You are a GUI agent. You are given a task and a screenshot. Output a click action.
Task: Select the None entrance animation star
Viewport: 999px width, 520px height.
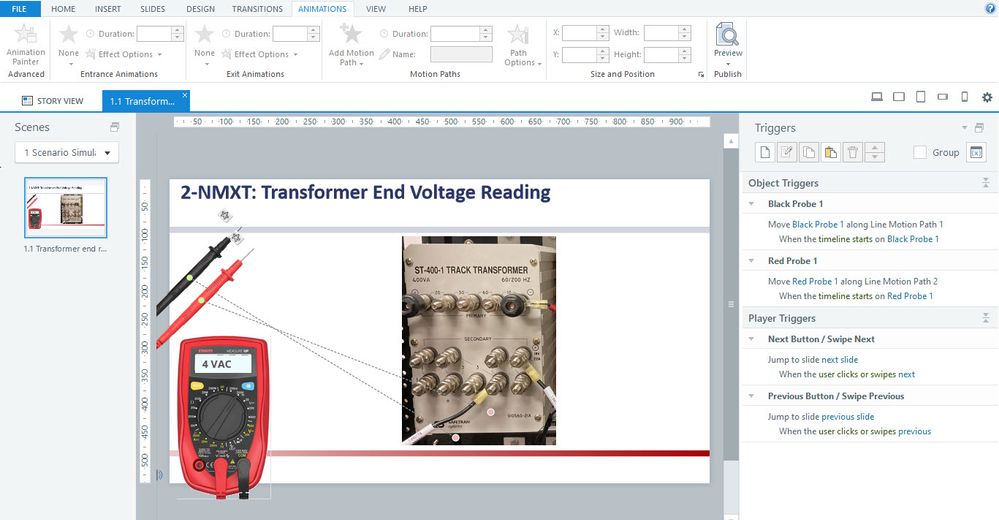click(68, 34)
